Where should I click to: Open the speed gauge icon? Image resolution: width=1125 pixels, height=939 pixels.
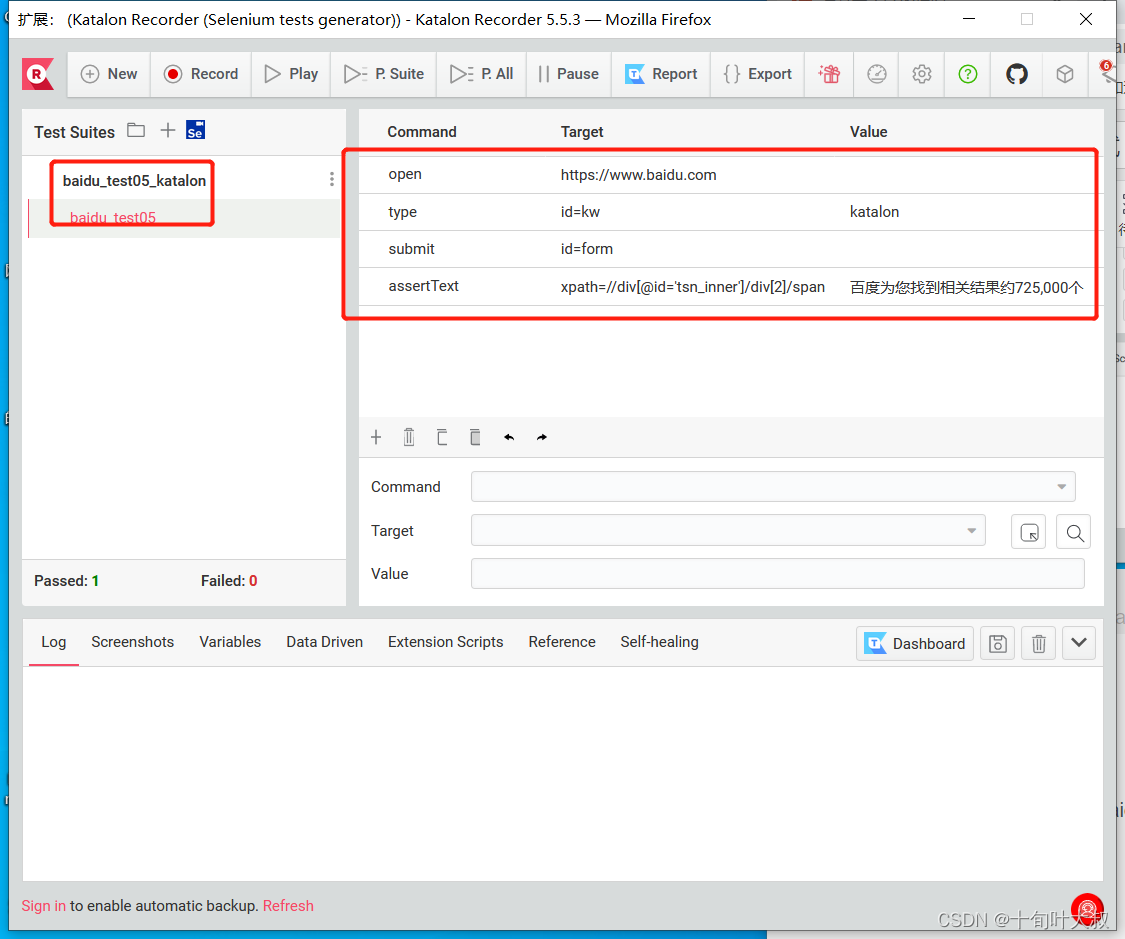[x=877, y=74]
